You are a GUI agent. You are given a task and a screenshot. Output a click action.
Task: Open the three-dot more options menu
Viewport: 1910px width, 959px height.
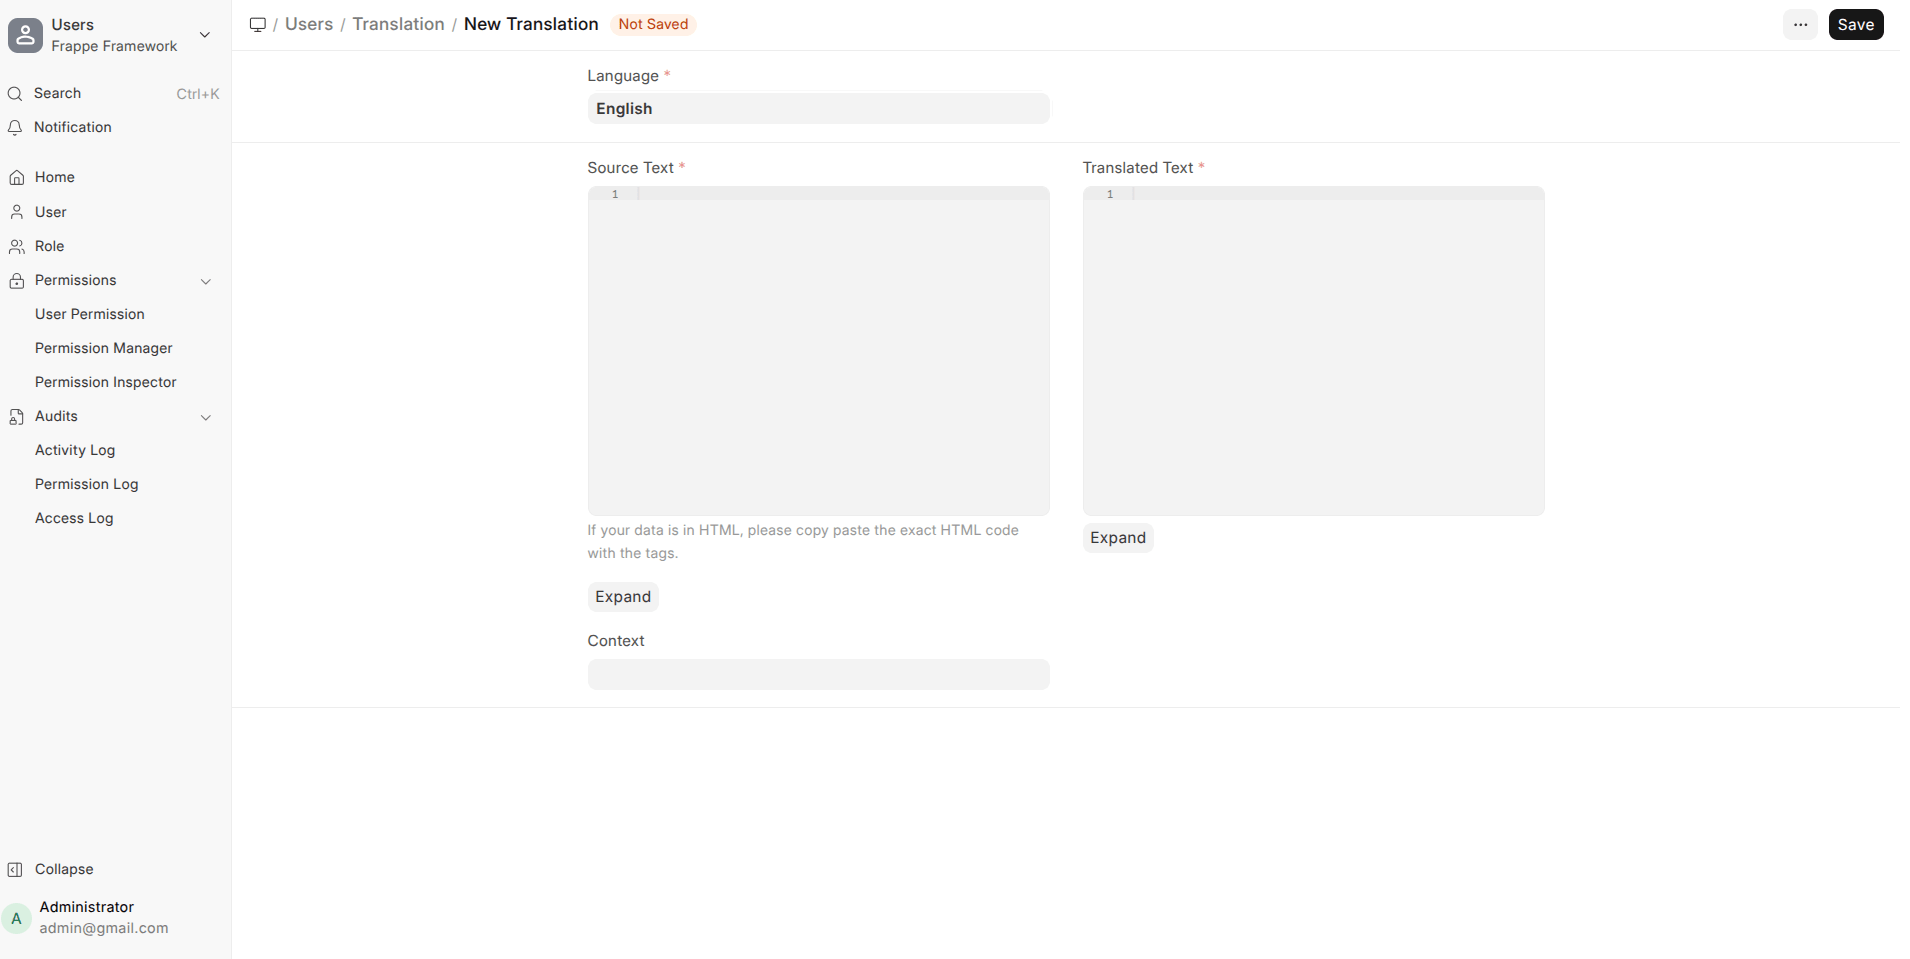(1800, 25)
